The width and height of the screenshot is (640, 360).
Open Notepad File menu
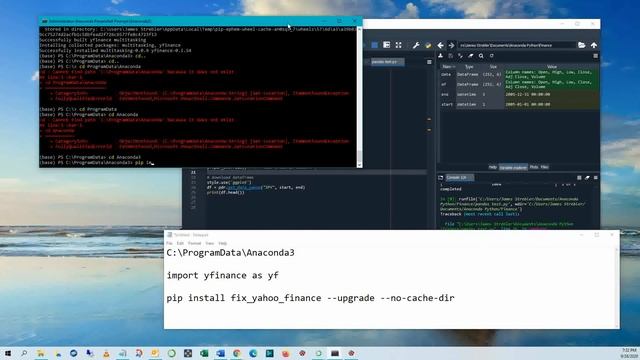169,243
